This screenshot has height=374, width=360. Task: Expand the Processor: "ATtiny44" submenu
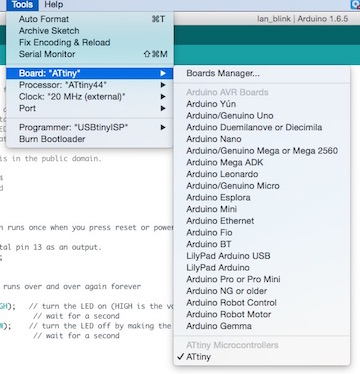point(90,85)
